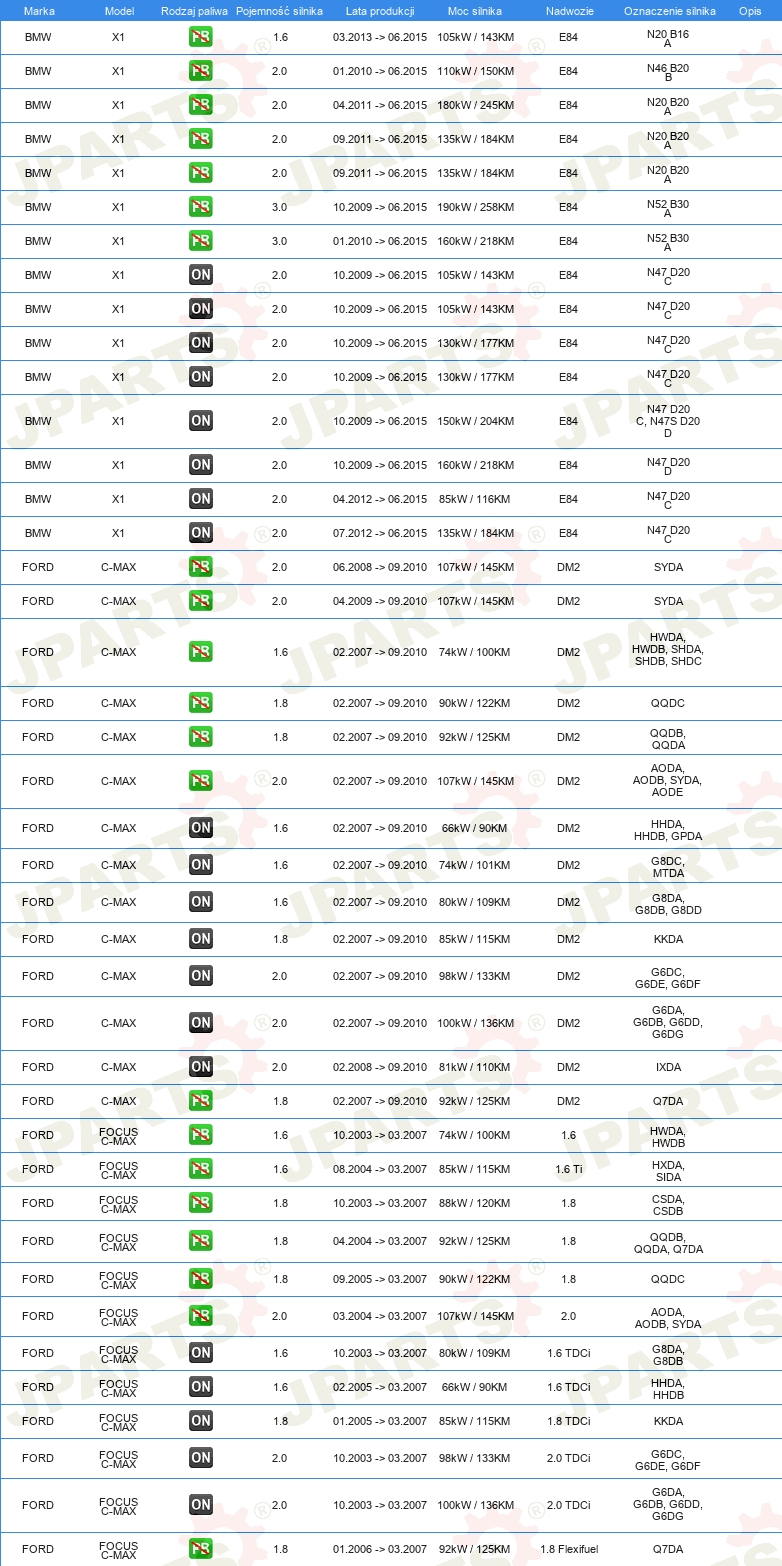Click the petrol icon in the 04.2004 FOCUS C-MAX row
This screenshot has width=782, height=1566.
(x=201, y=1241)
